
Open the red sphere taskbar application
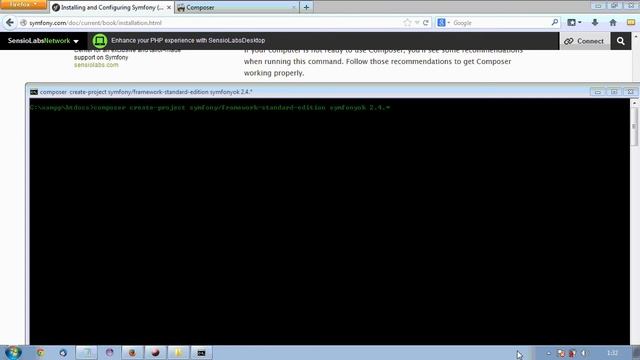[x=155, y=353]
